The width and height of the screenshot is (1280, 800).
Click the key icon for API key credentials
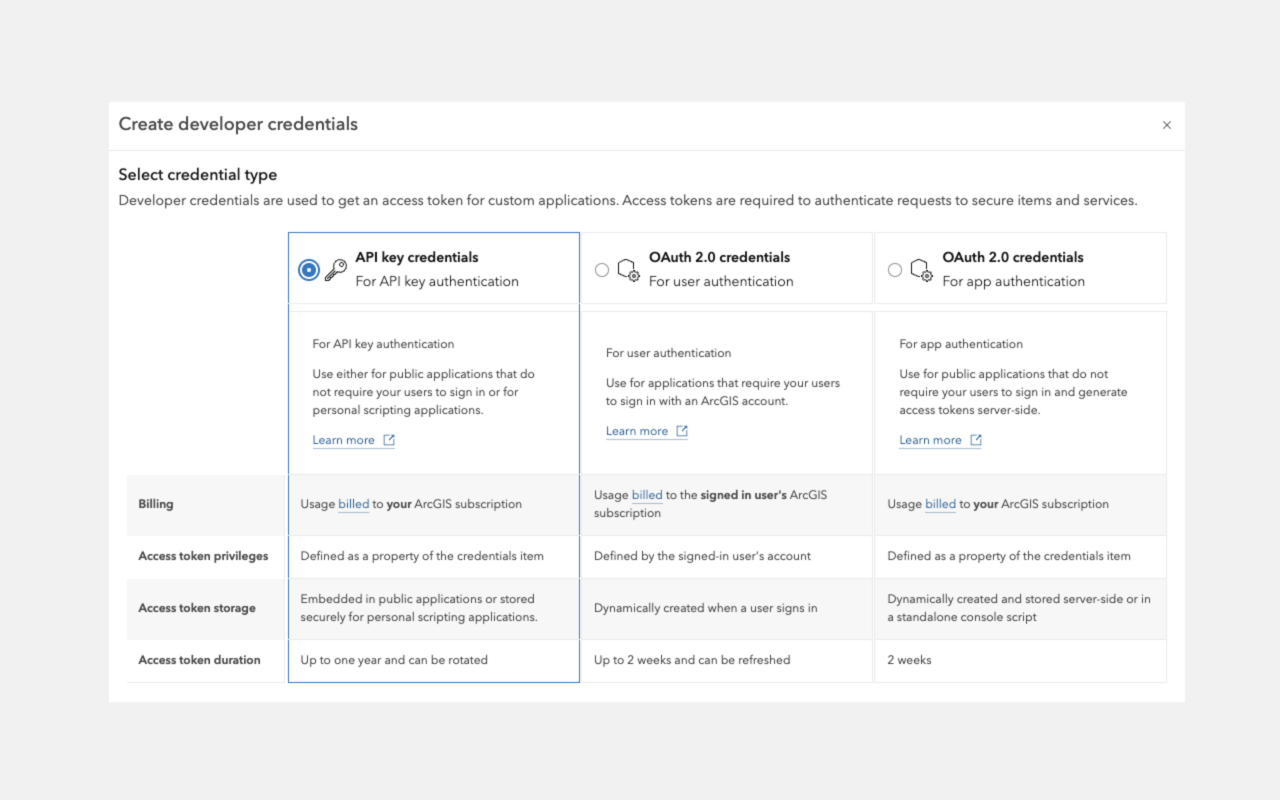tap(336, 270)
